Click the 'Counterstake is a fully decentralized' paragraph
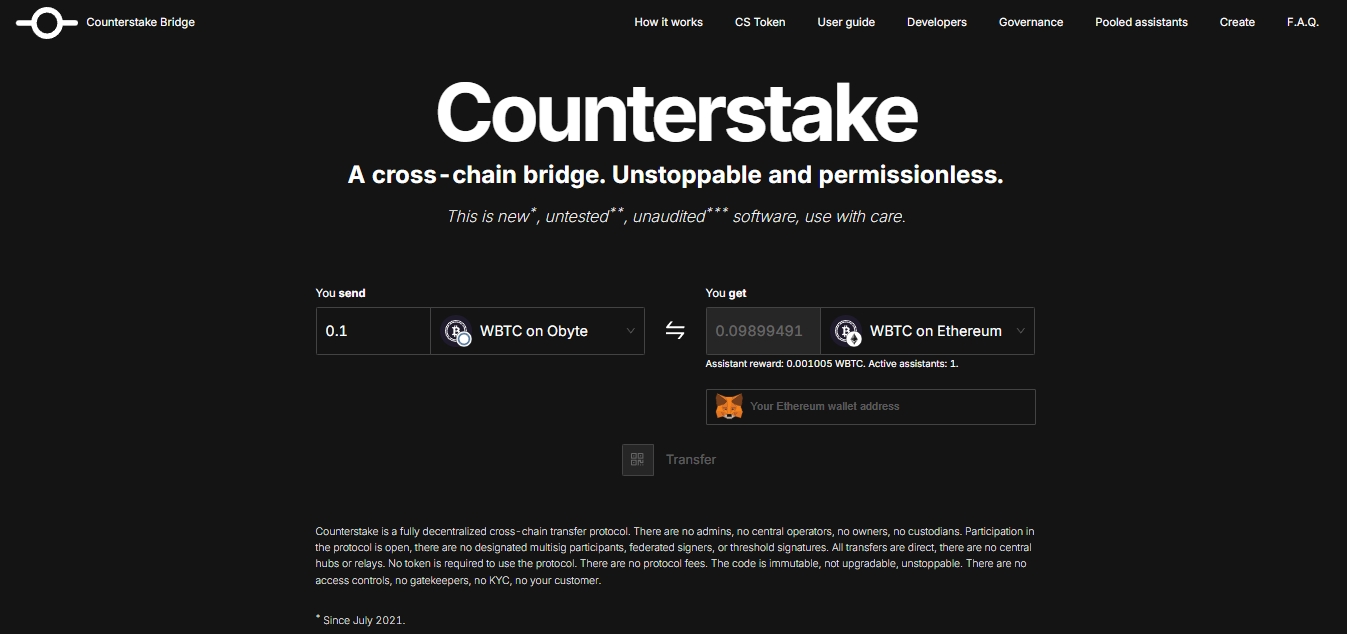This screenshot has width=1347, height=634. (675, 556)
